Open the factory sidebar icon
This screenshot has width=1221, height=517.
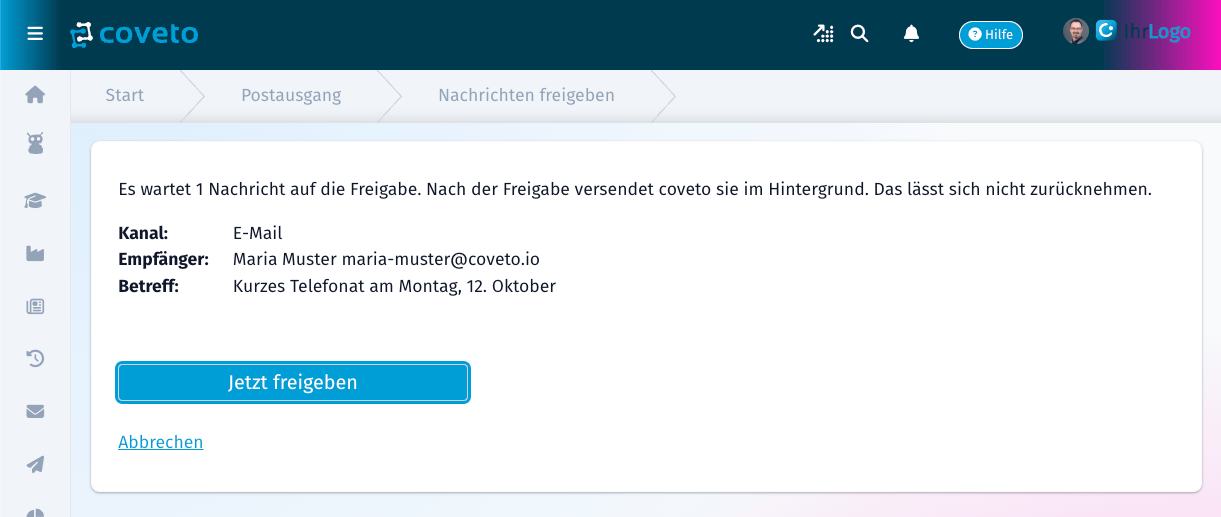[x=35, y=253]
